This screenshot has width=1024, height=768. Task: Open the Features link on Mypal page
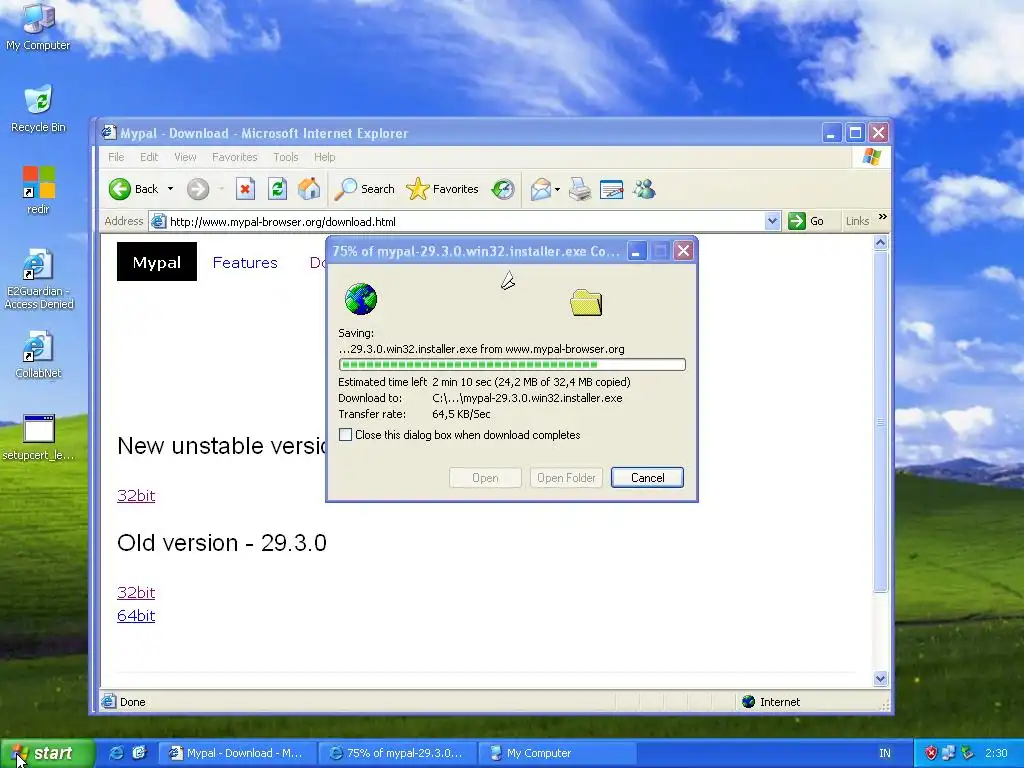(245, 263)
